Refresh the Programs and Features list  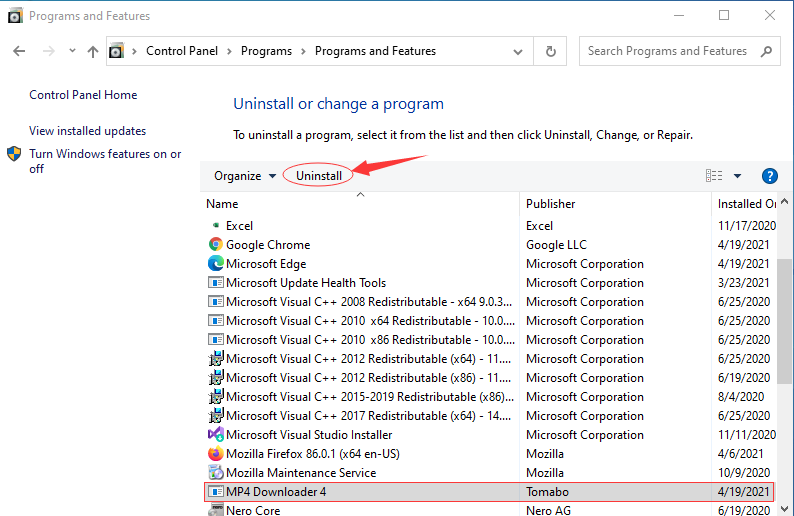[x=550, y=51]
